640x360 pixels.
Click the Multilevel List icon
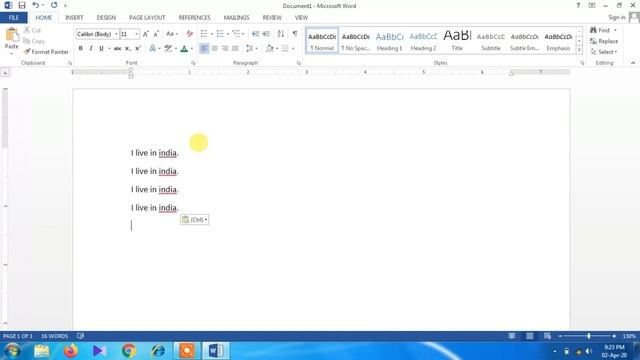point(236,34)
